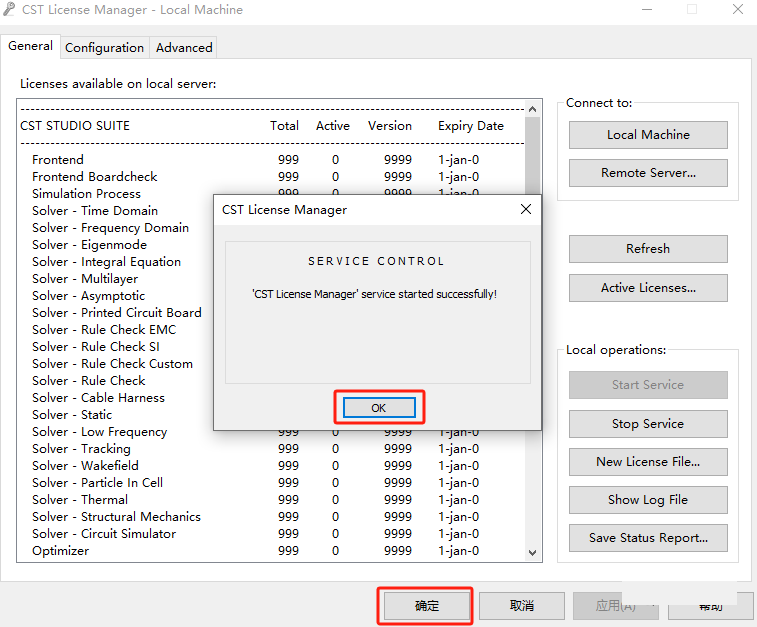
Task: Switch to the General tab
Action: tap(30, 46)
